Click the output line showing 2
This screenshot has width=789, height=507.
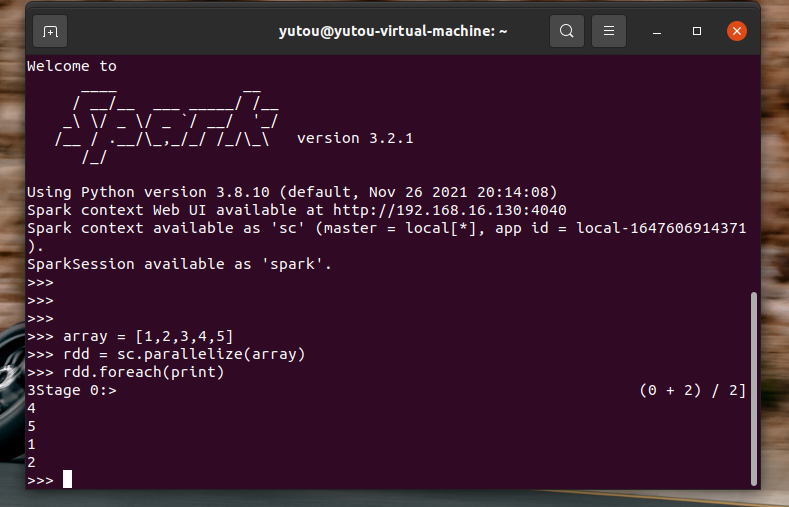click(x=32, y=462)
